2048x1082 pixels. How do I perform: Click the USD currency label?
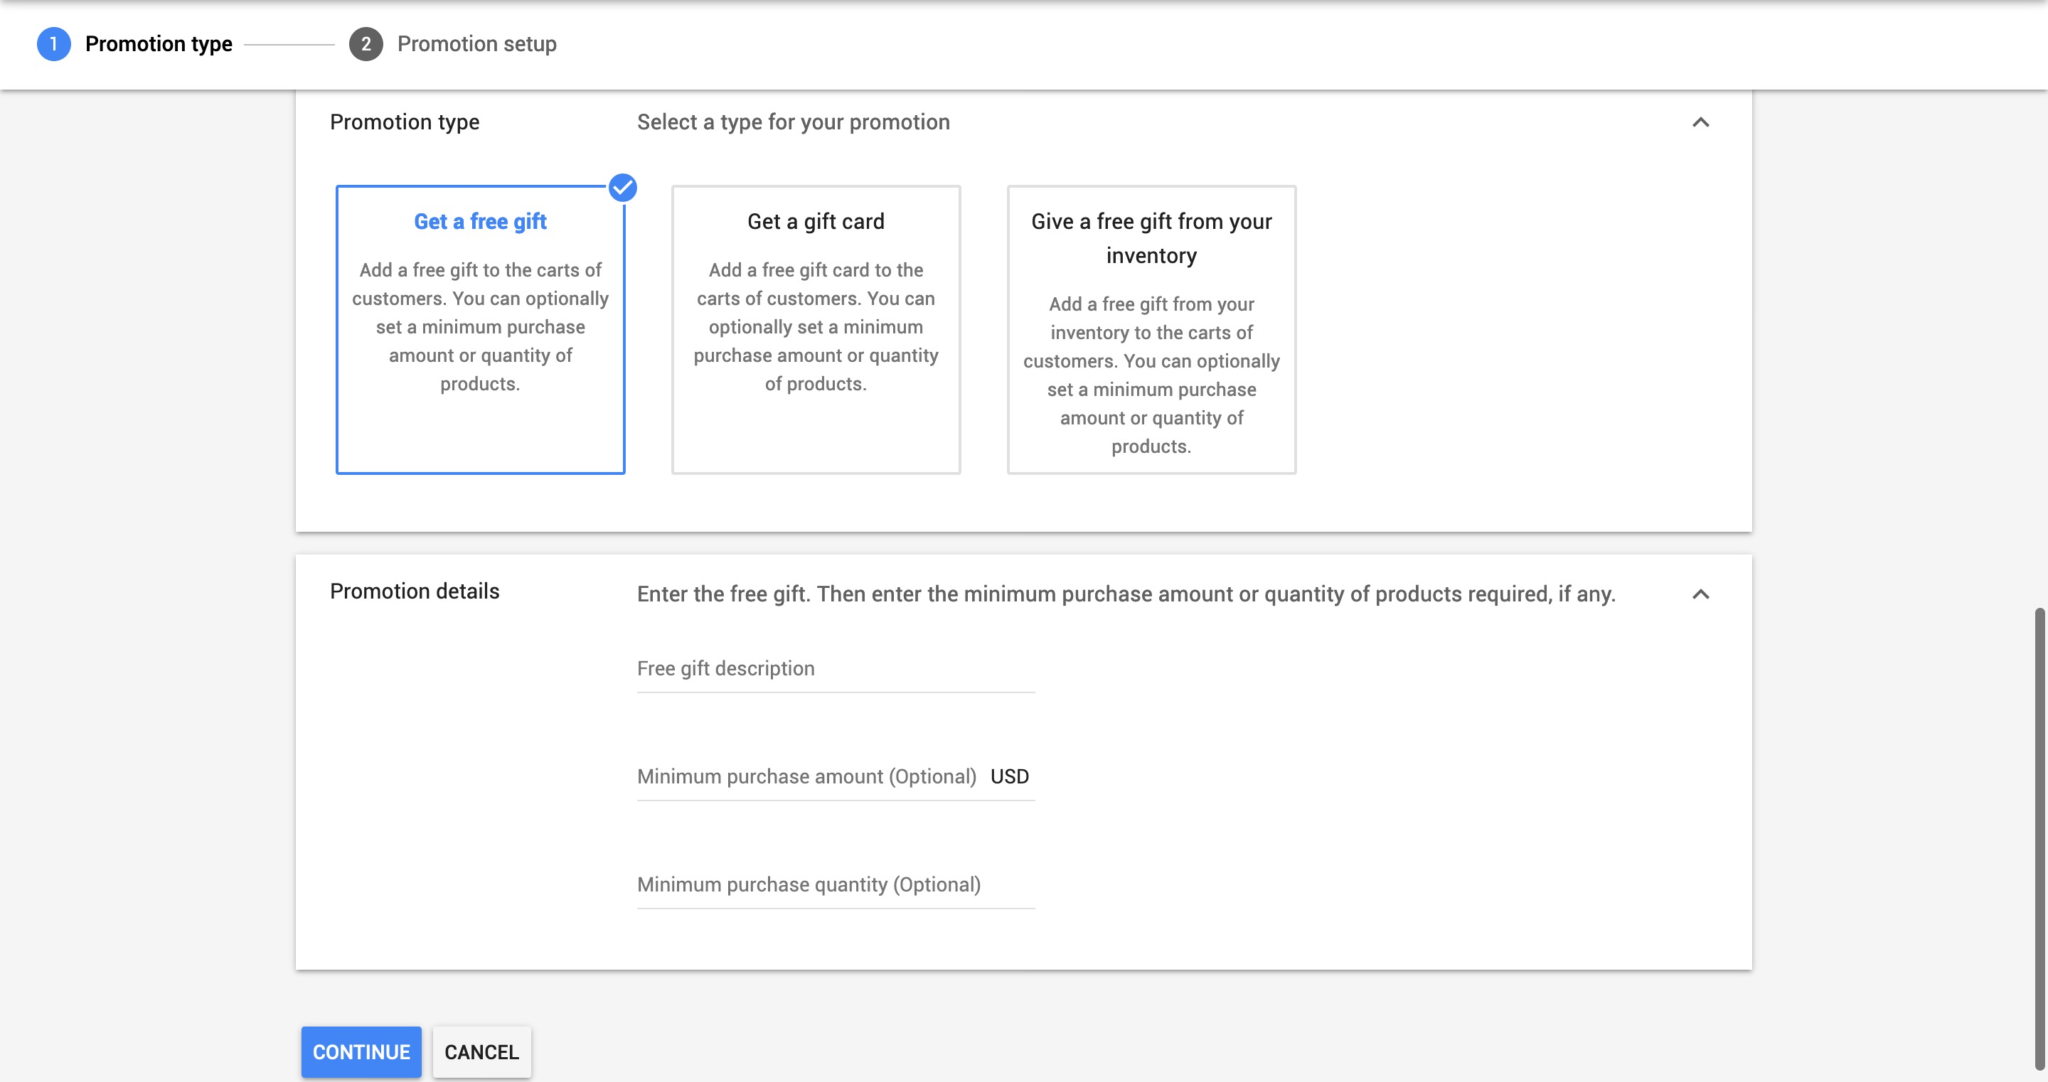1010,777
